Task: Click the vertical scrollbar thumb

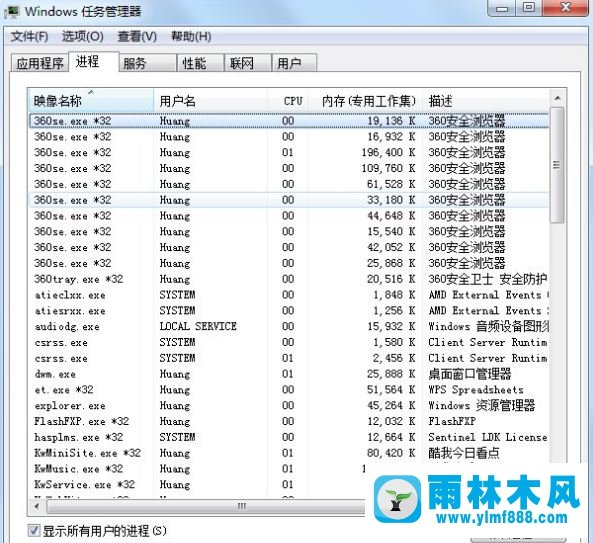Action: pos(557,165)
